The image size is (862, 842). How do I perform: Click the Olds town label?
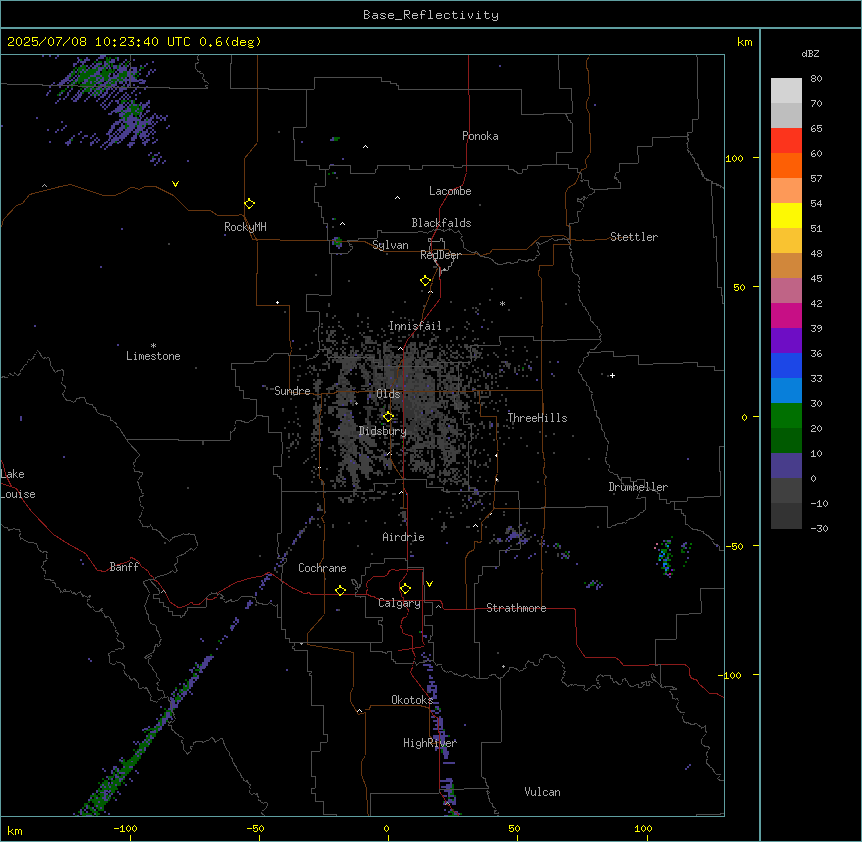point(388,394)
